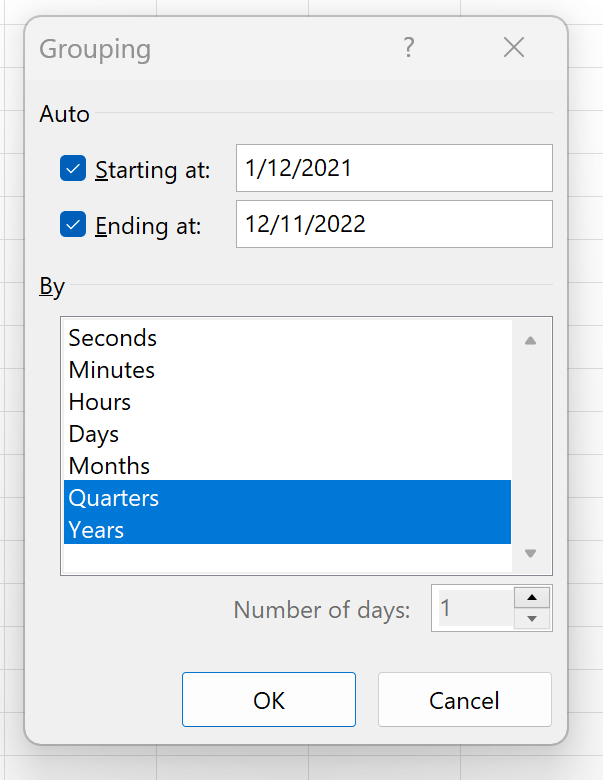Click the list scroll up arrow
The height and width of the screenshot is (780, 603).
[530, 341]
